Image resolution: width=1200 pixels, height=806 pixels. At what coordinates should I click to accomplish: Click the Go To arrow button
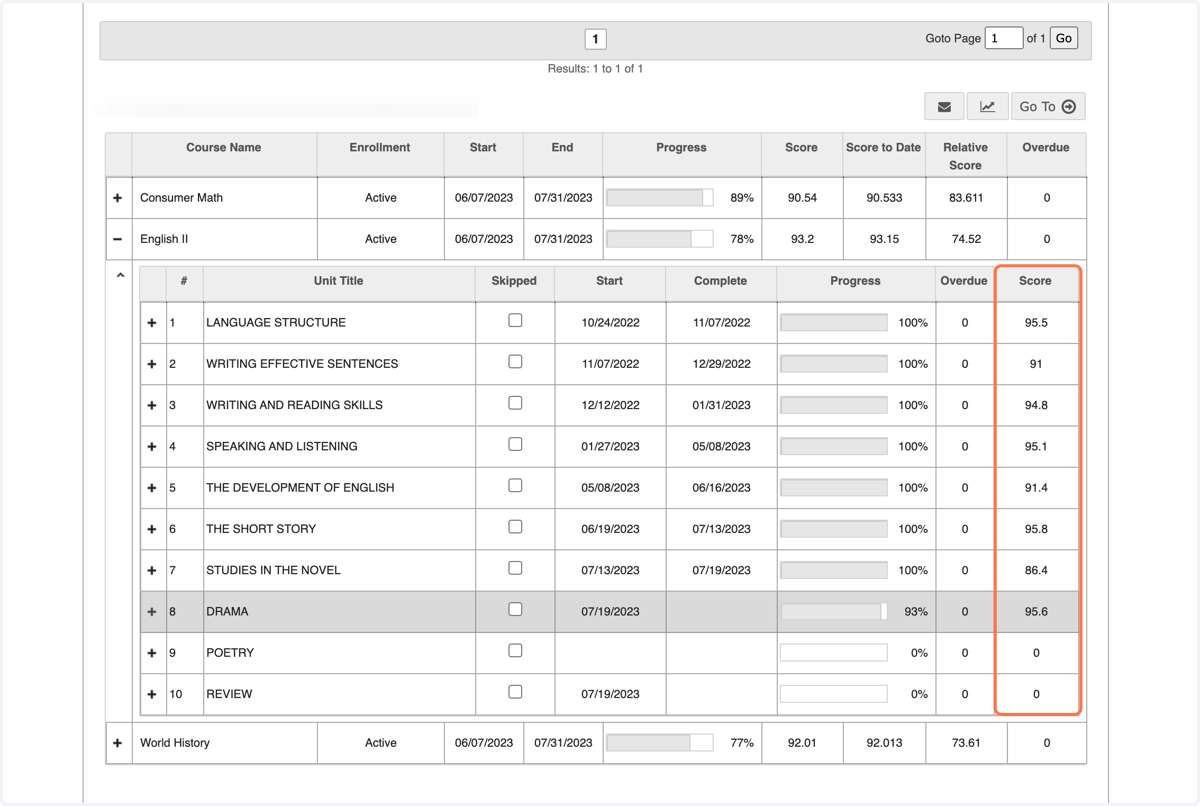[x=1047, y=106]
